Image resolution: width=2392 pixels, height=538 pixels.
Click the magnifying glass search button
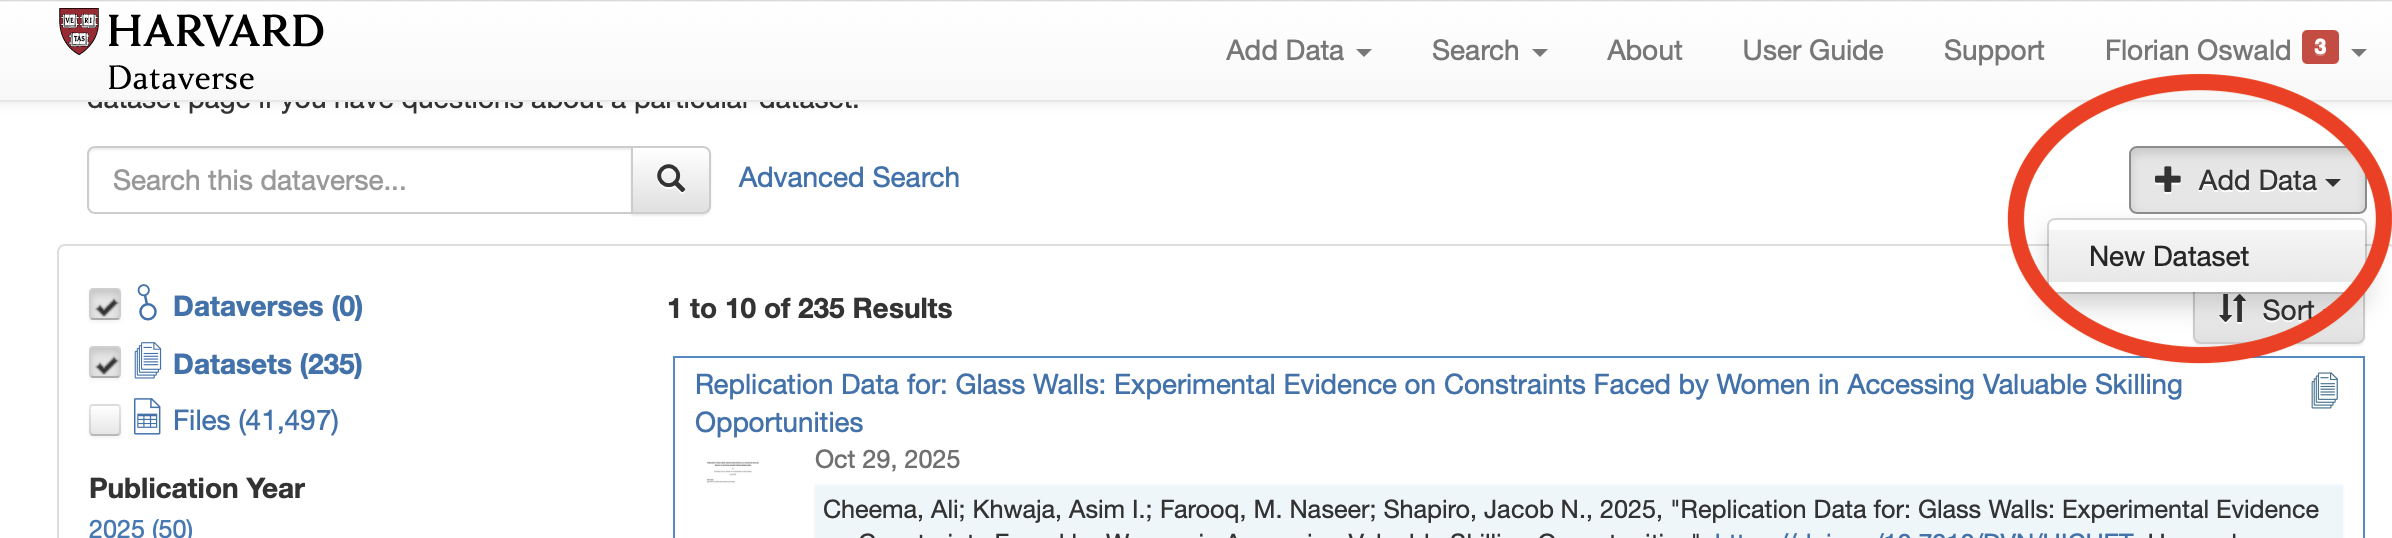(x=671, y=180)
